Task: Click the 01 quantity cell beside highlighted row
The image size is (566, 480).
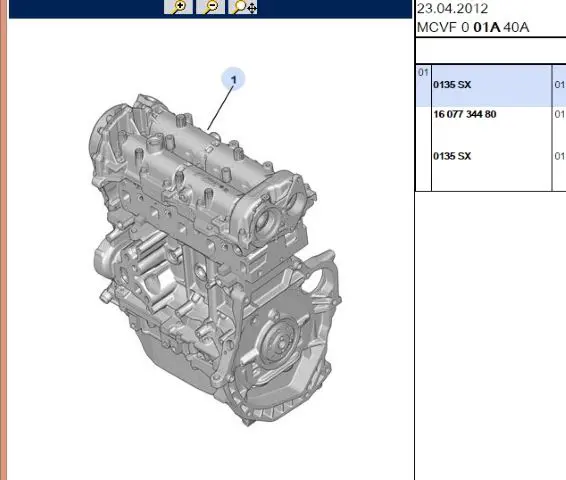Action: (x=560, y=85)
